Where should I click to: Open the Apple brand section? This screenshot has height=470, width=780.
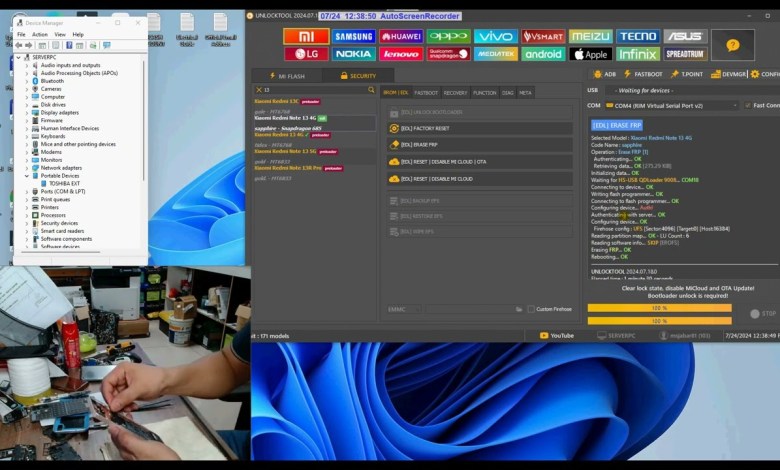pyautogui.click(x=590, y=54)
